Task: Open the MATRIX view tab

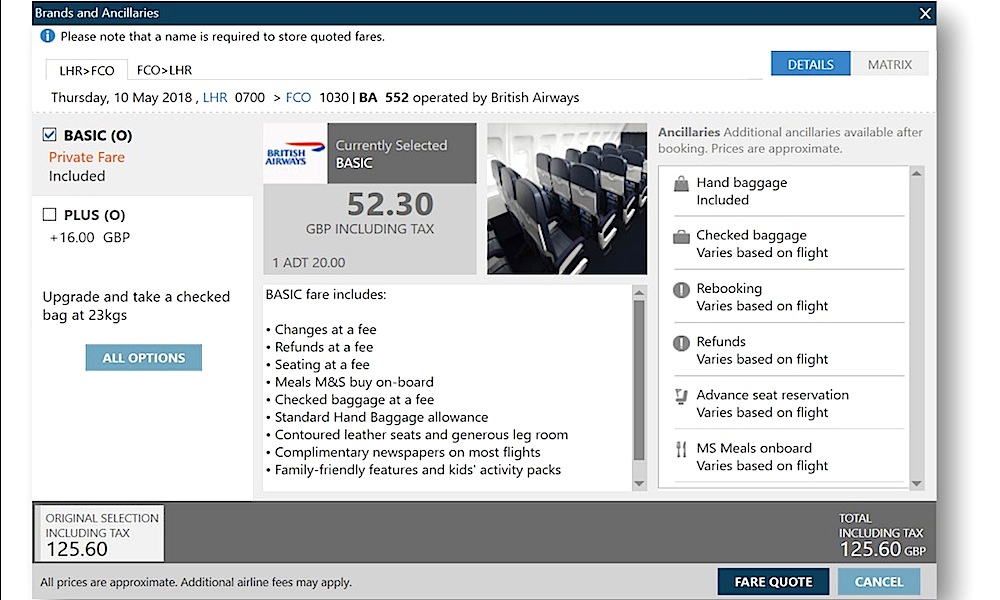Action: click(889, 64)
